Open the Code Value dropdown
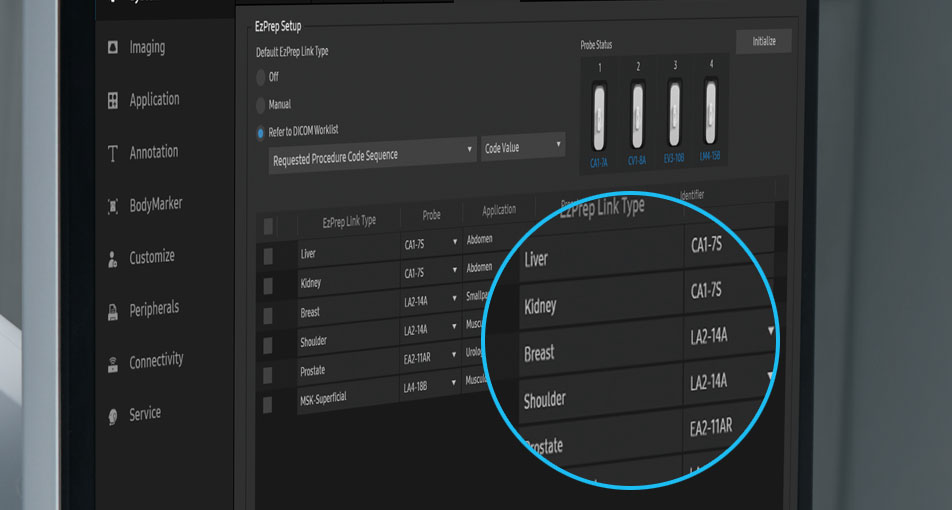Viewport: 952px width, 510px height. pyautogui.click(x=522, y=146)
